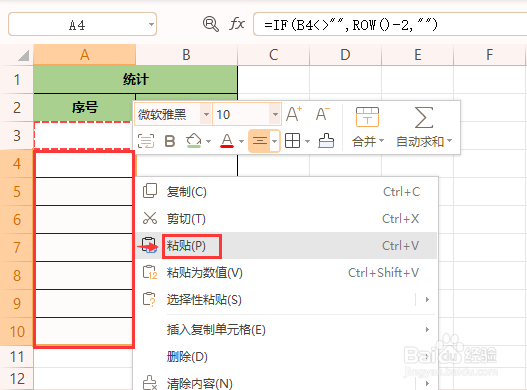Click the clear contents eraser icon

pos(150,383)
